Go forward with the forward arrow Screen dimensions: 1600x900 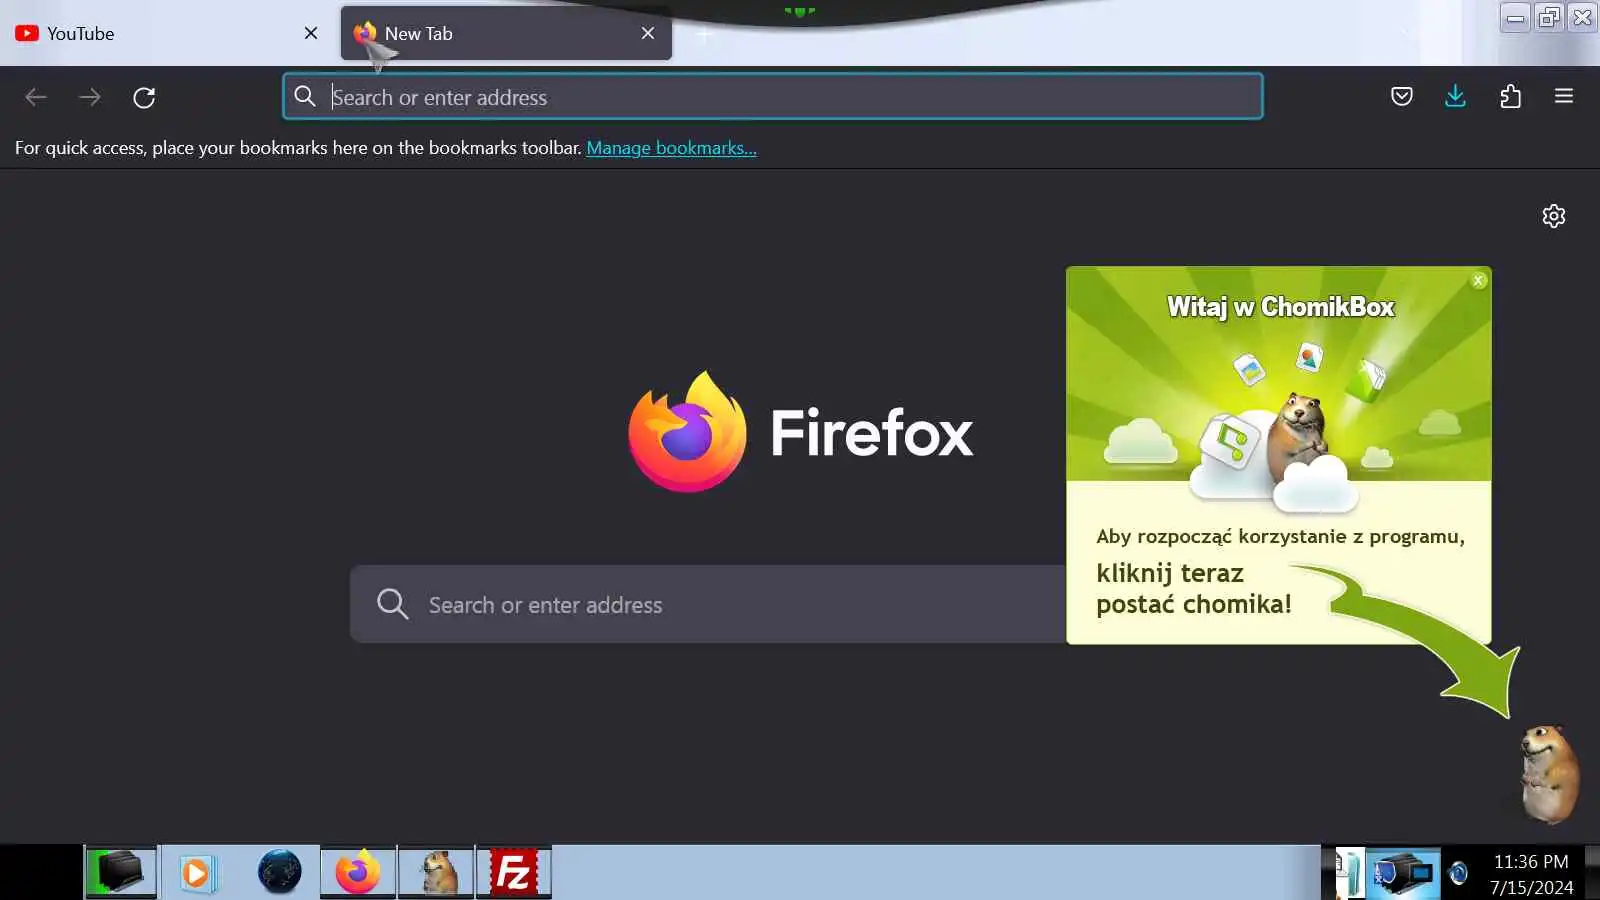point(90,97)
